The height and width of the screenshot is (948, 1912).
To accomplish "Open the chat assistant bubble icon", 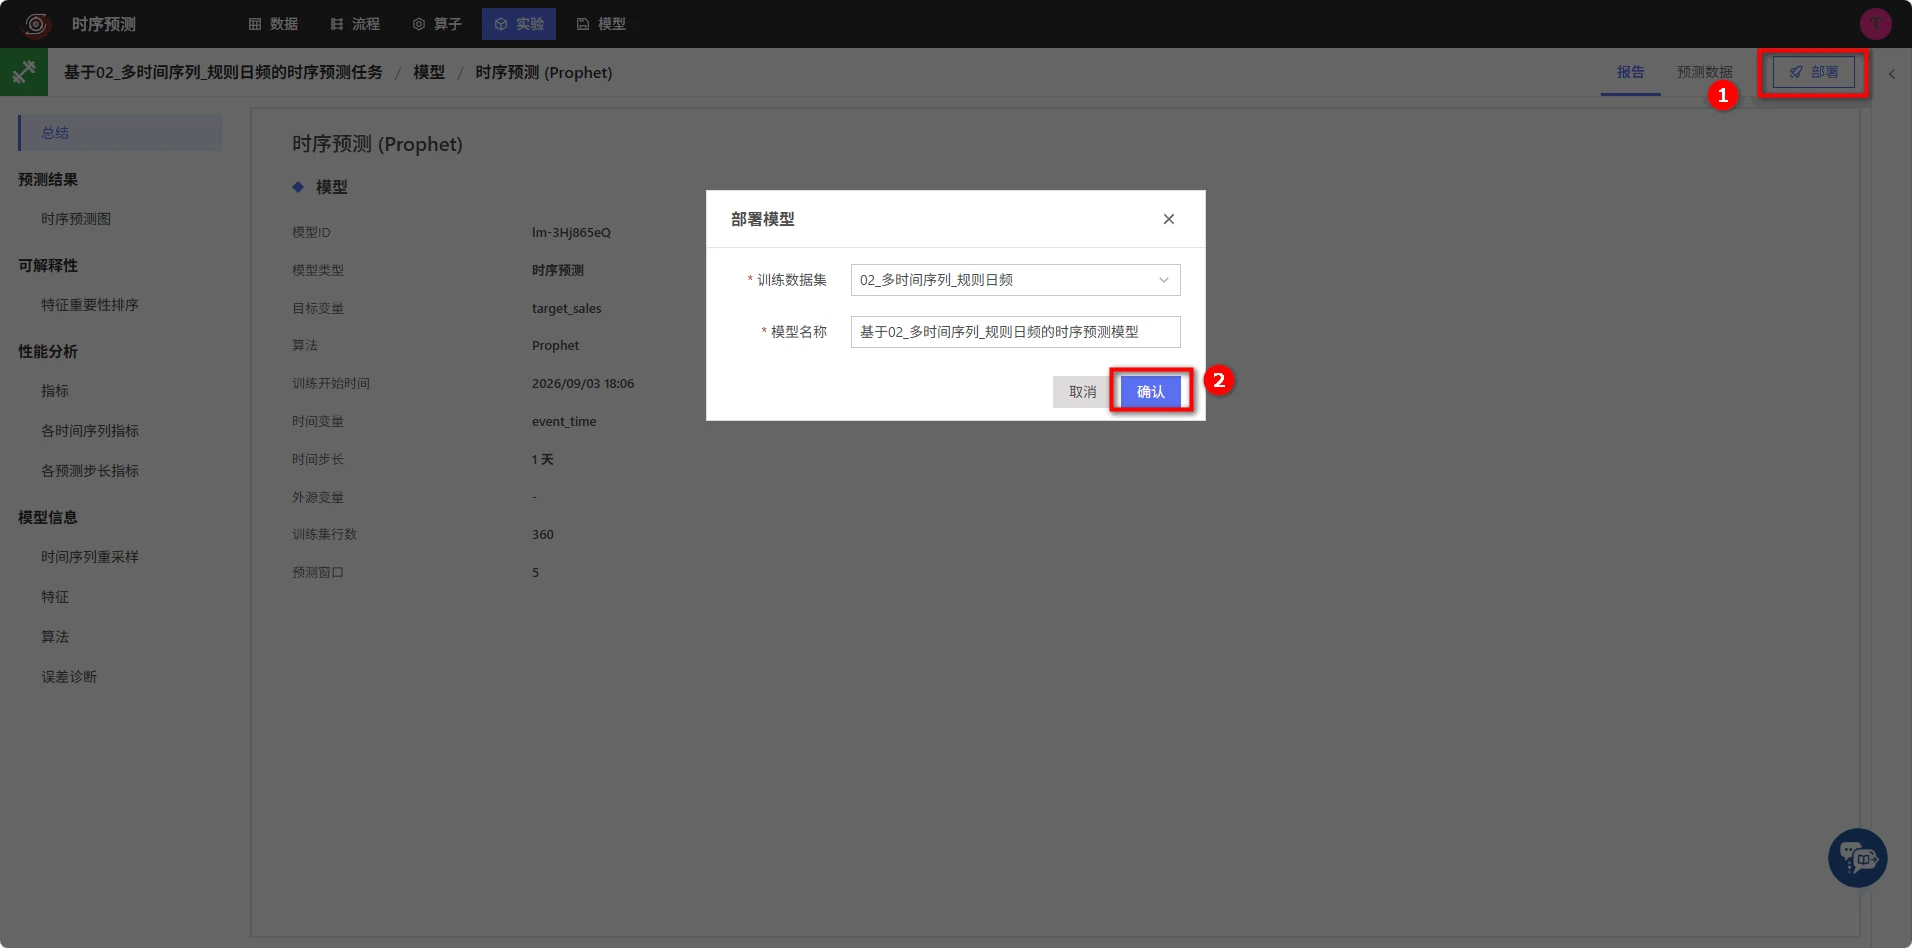I will click(1857, 858).
